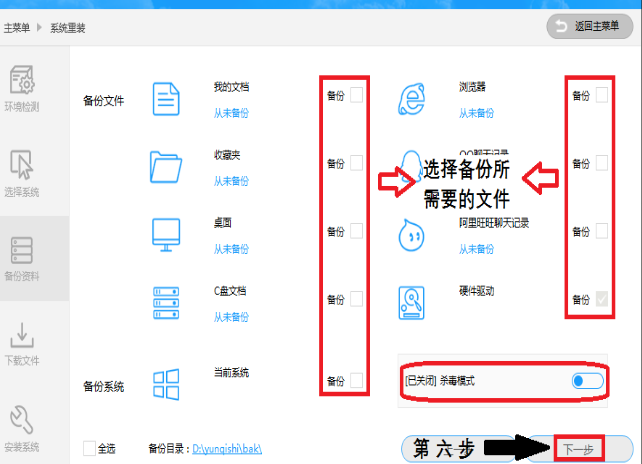Click 从未备份 link under 桌面
The width and height of the screenshot is (642, 464).
click(x=231, y=249)
